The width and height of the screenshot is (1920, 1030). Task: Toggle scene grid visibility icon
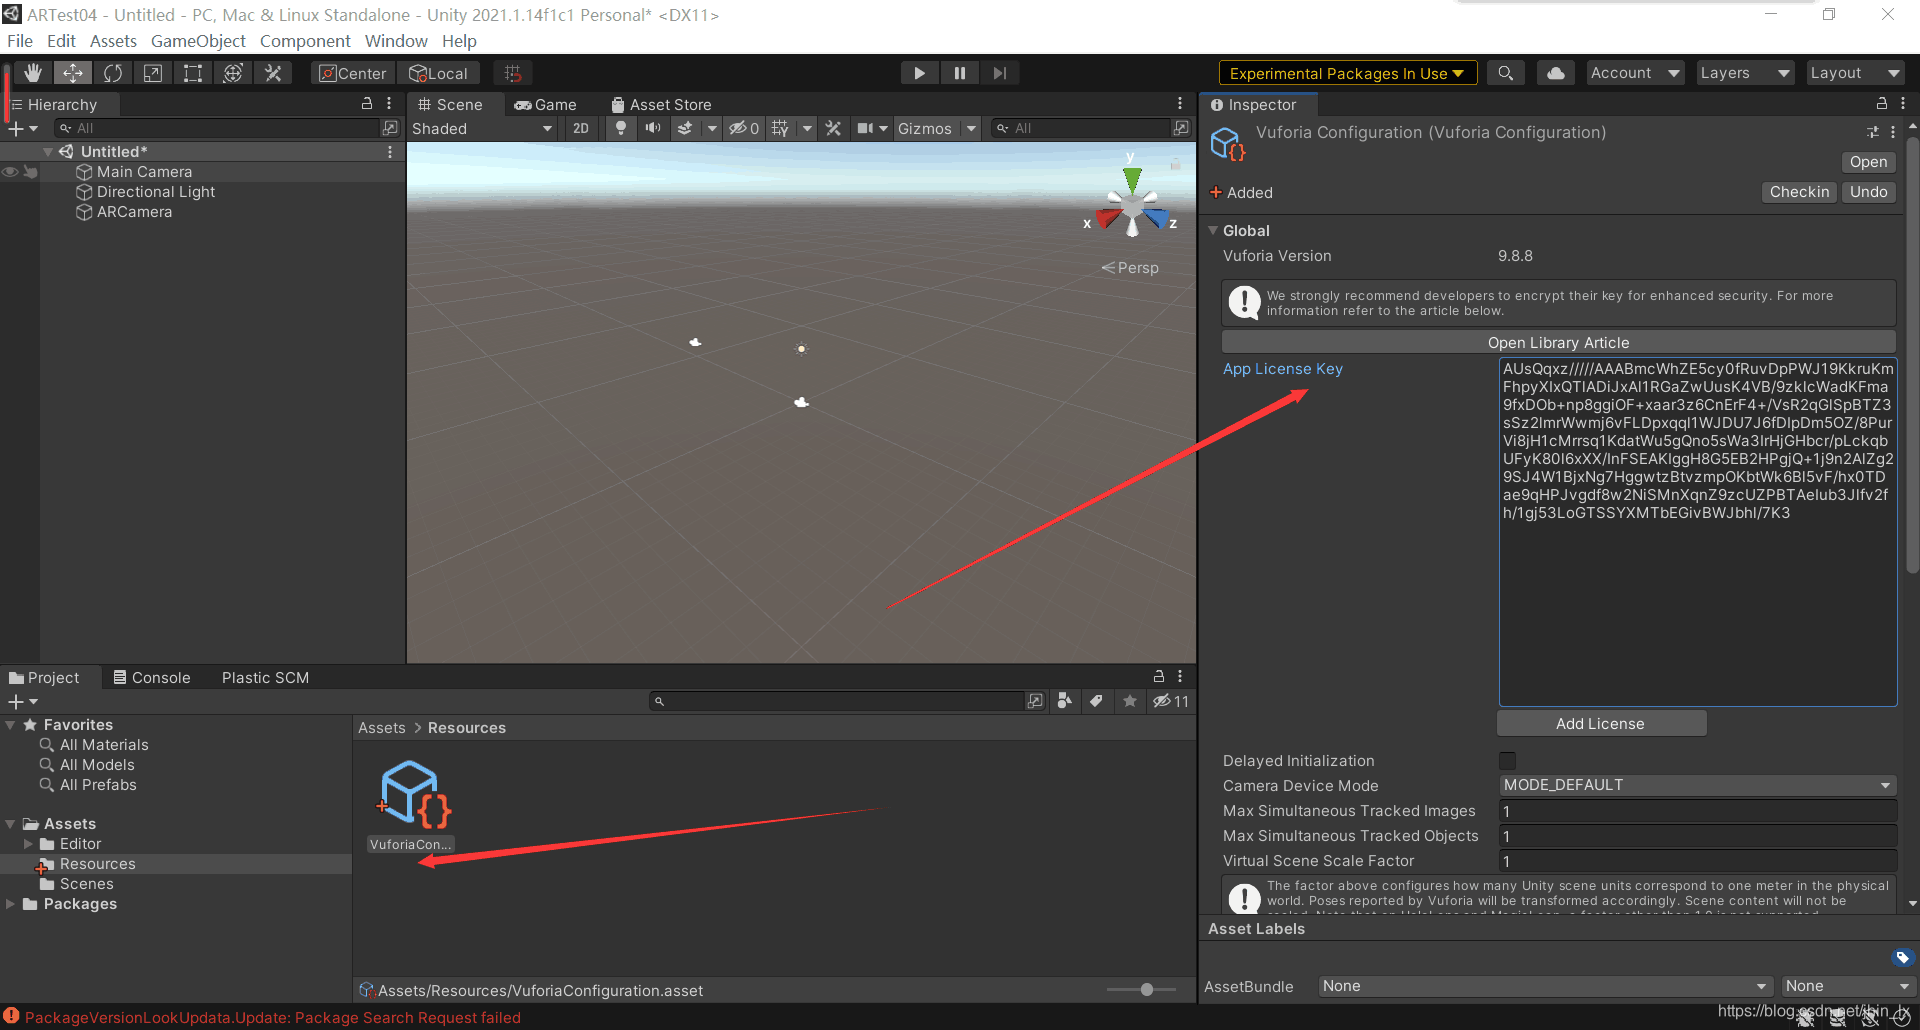point(780,128)
